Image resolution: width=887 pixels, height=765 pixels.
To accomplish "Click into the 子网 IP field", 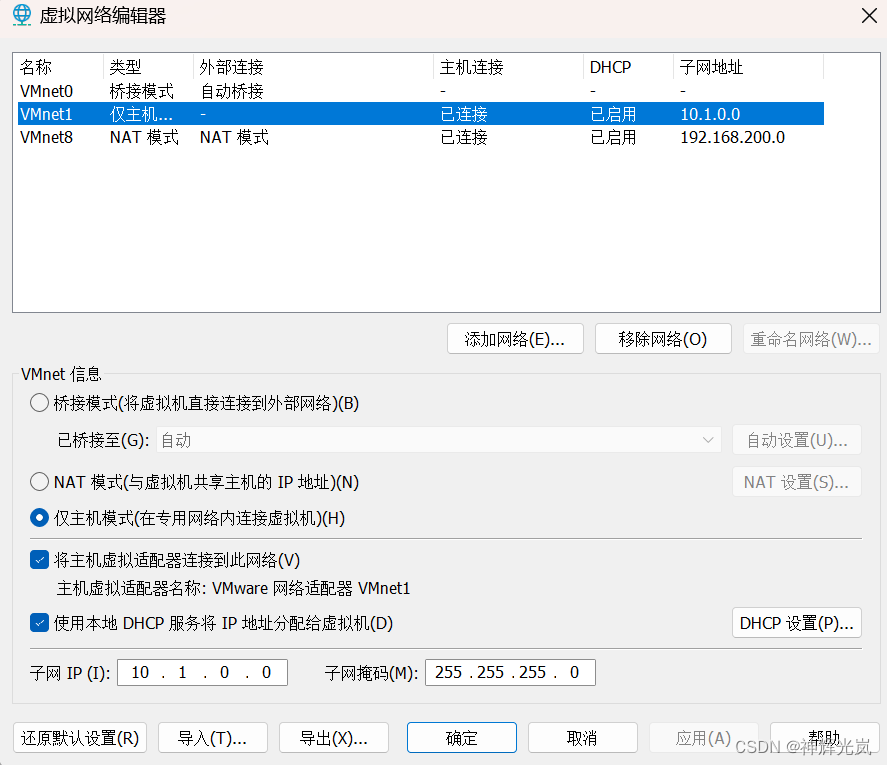I will 203,672.
